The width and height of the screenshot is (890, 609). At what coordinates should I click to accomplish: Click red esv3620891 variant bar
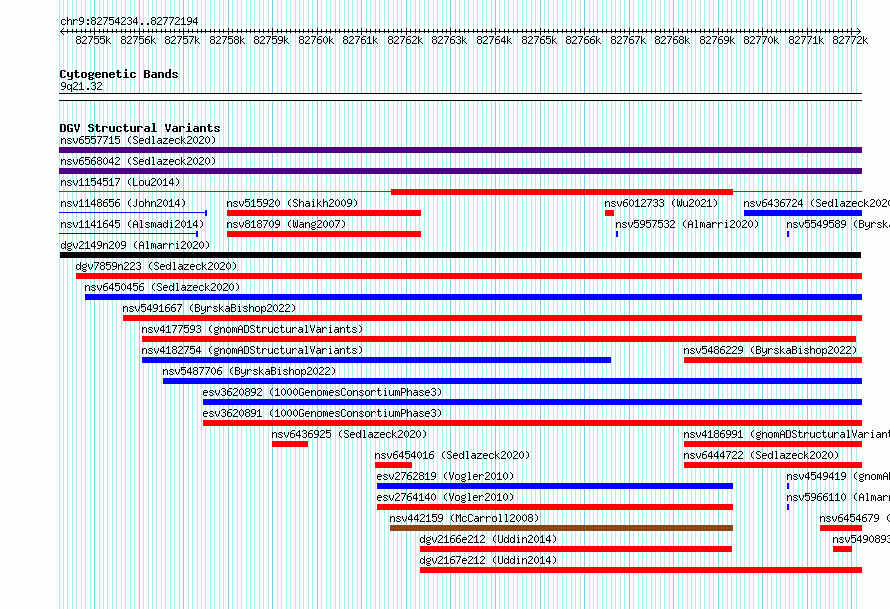[x=532, y=423]
